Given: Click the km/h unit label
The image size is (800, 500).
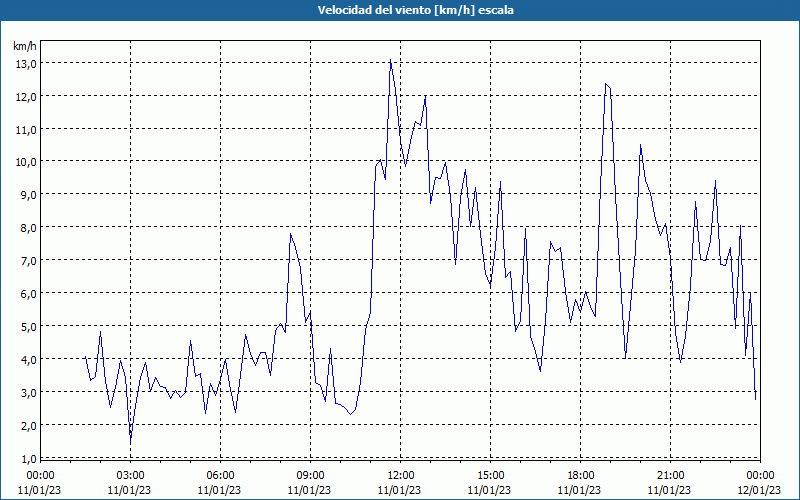Looking at the screenshot, I should [x=25, y=46].
